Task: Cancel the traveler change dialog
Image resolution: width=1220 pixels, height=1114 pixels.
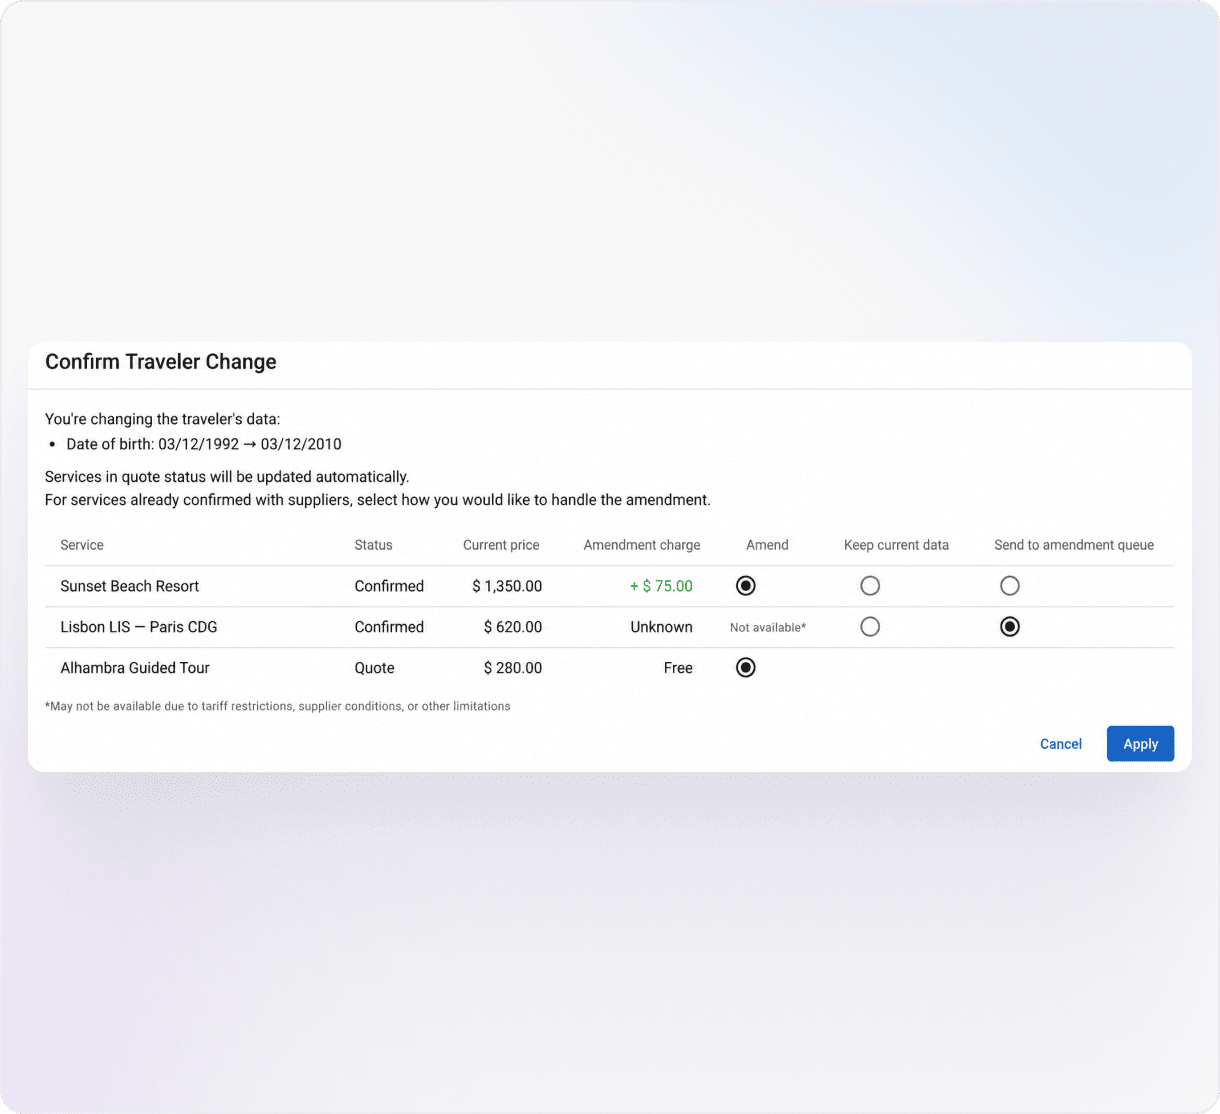Action: [1060, 744]
